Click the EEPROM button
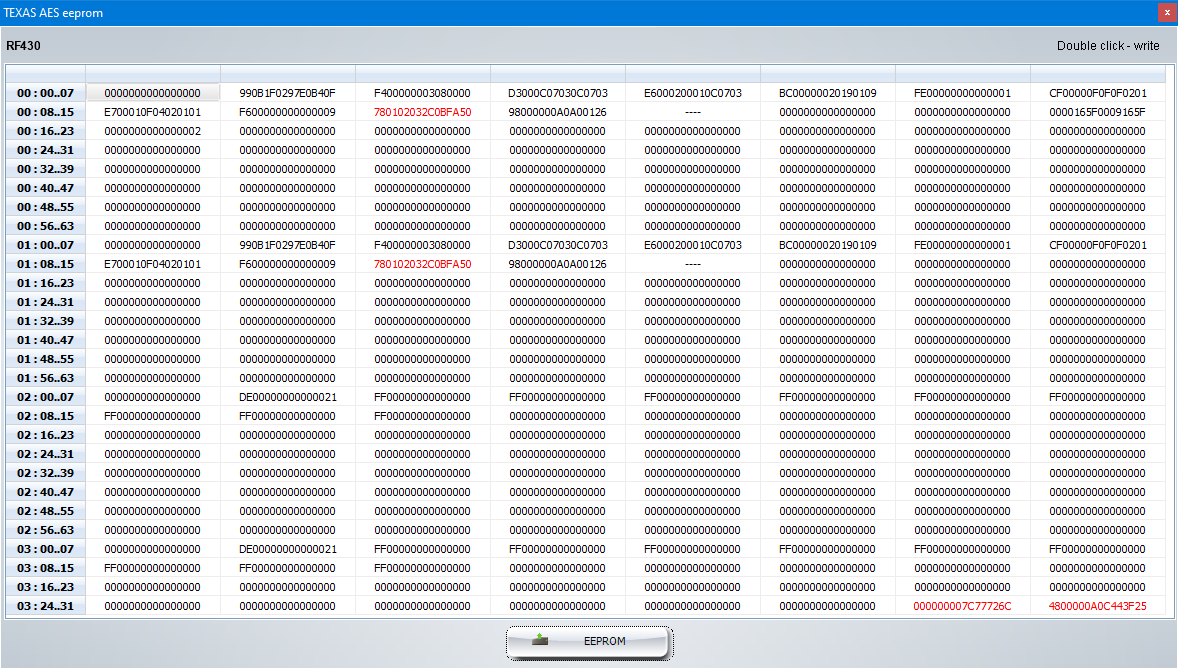The width and height of the screenshot is (1178, 669). (x=589, y=642)
